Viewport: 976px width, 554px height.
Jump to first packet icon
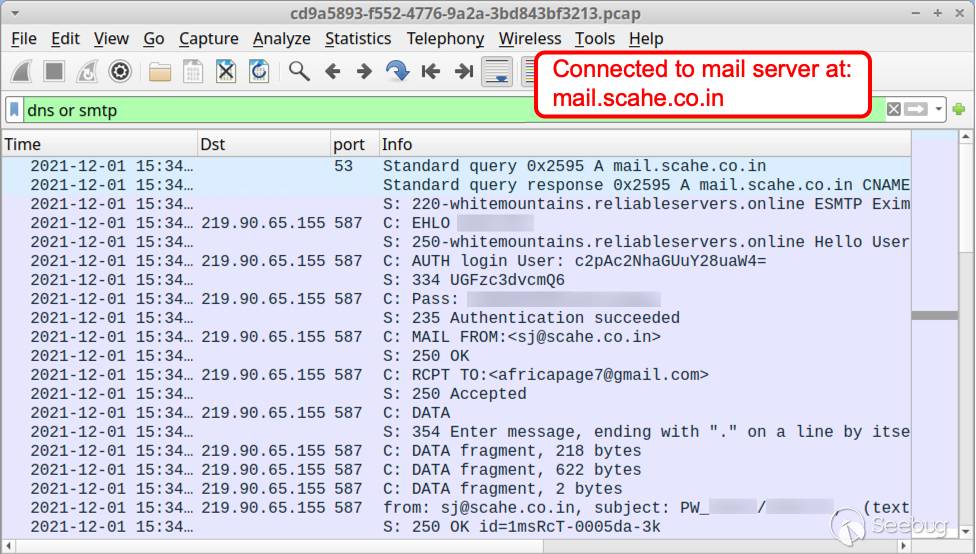(431, 72)
